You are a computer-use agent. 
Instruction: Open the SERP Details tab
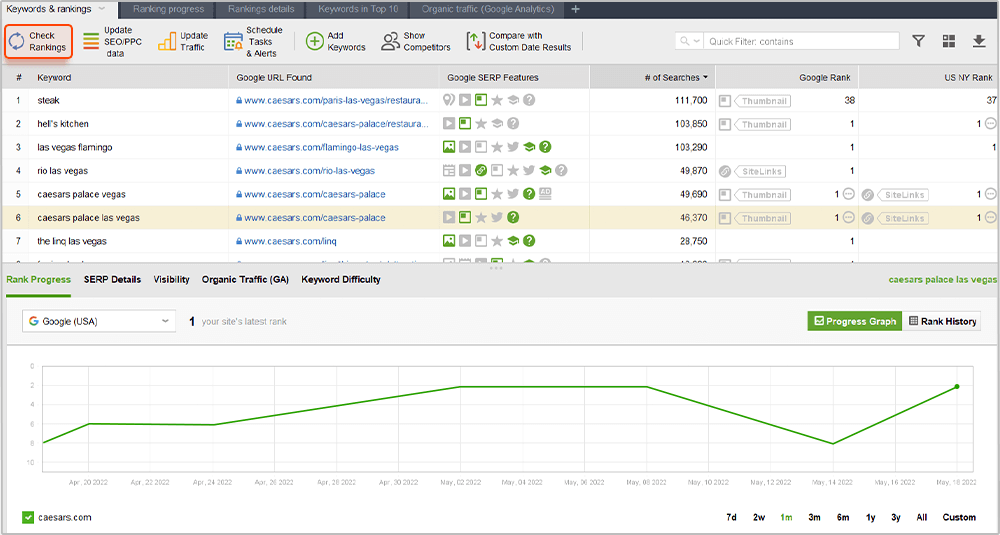112,279
